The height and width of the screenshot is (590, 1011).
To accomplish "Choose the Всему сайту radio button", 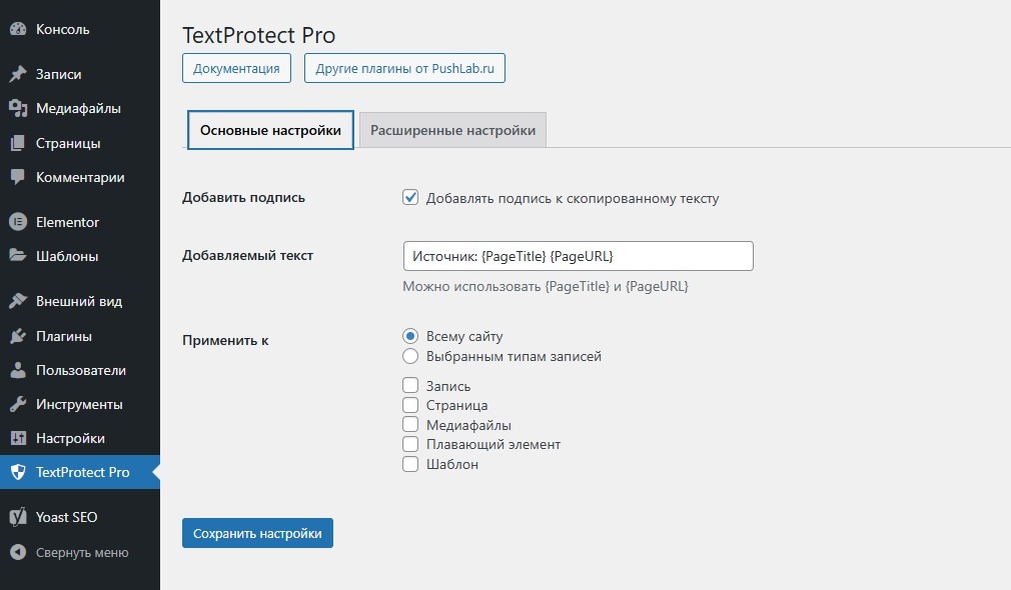I will pyautogui.click(x=410, y=336).
